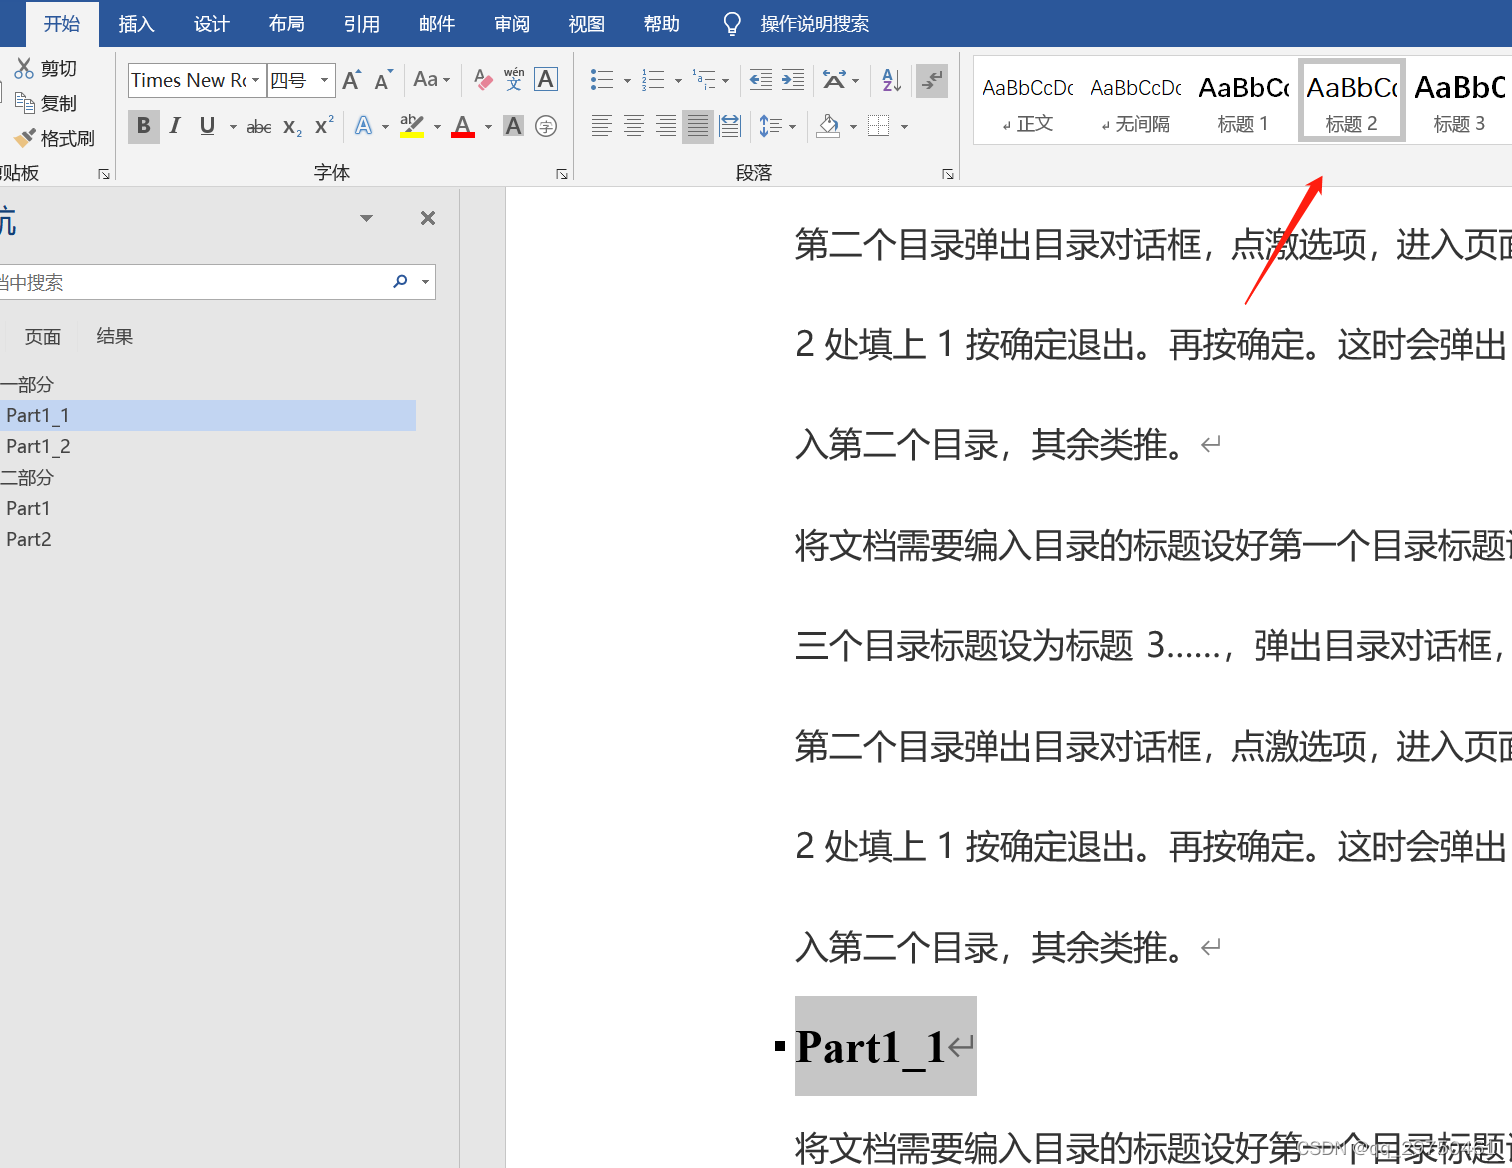Image resolution: width=1512 pixels, height=1168 pixels.
Task: Open the 页面 navigation tab
Action: point(43,337)
